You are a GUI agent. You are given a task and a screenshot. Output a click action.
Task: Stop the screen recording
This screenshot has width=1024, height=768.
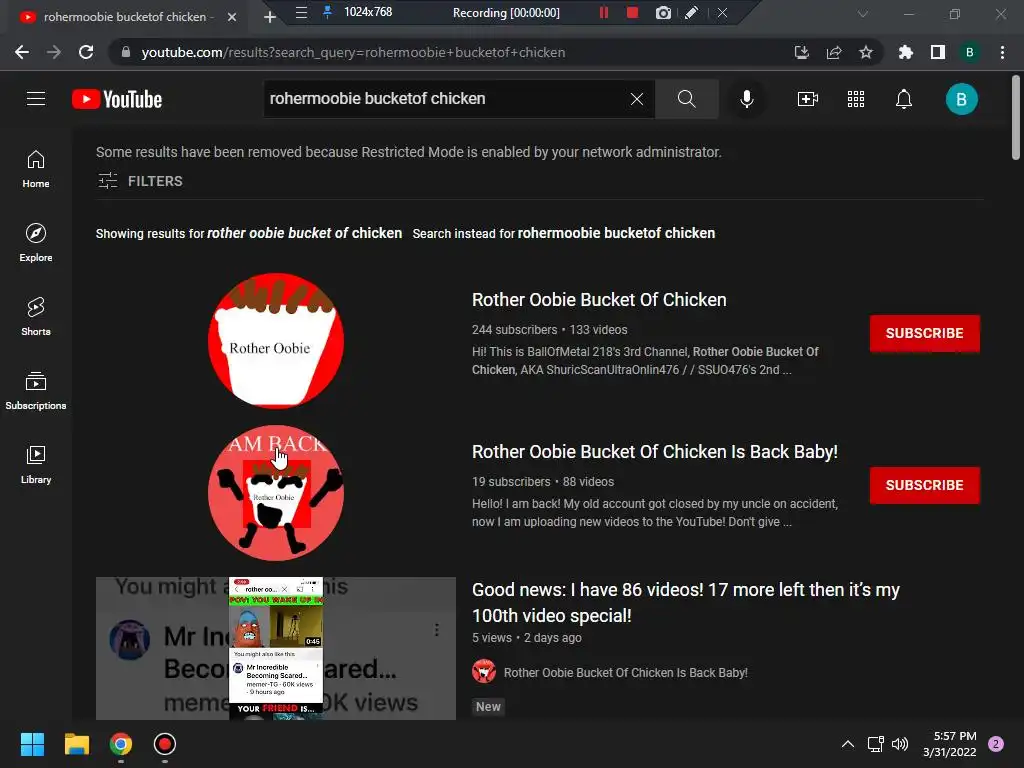[x=632, y=12]
